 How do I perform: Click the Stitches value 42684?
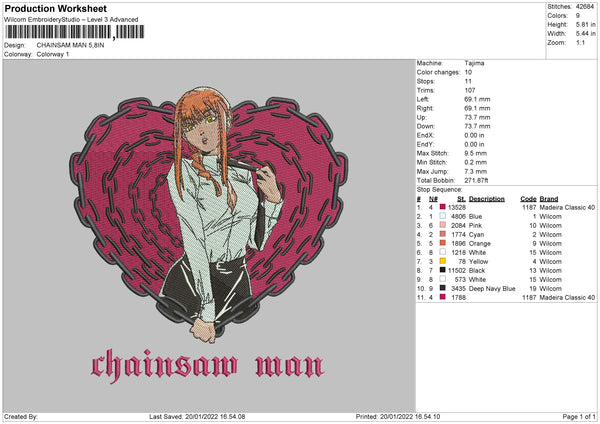[x=585, y=7]
